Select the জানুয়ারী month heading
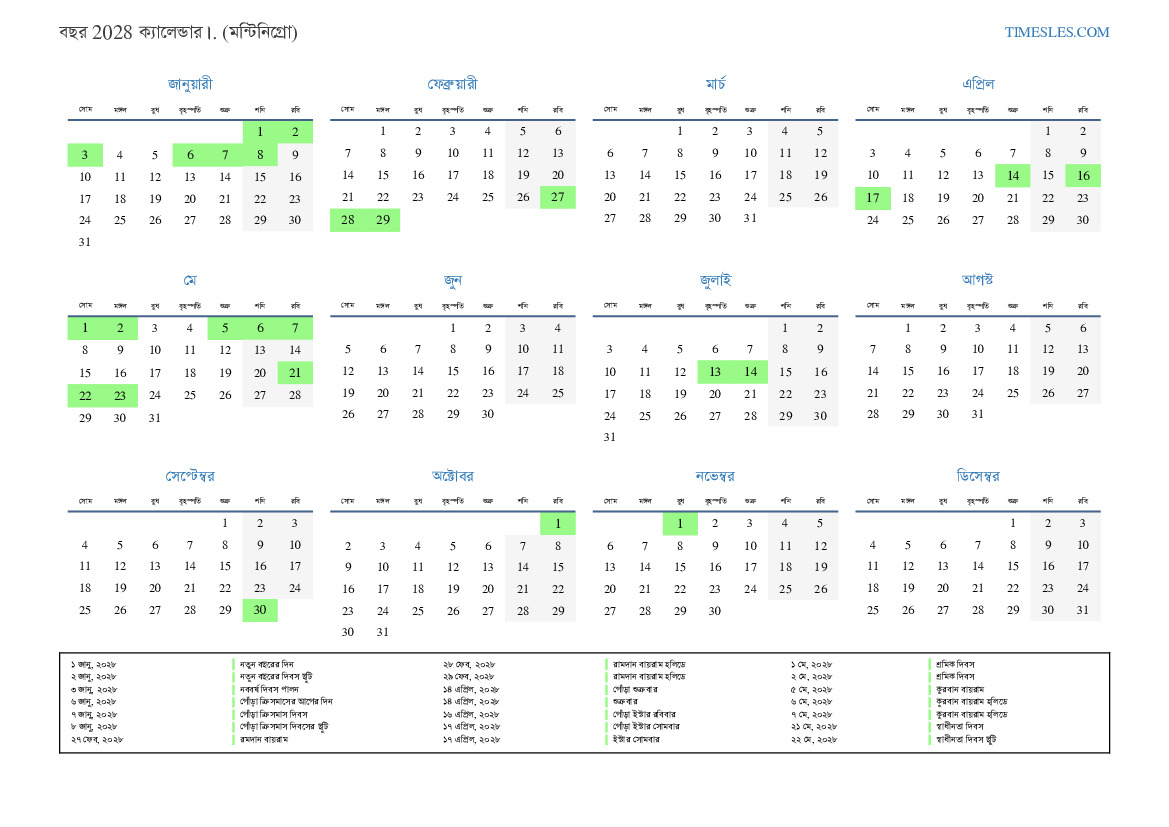This screenshot has height=827, width=1169. tap(190, 84)
